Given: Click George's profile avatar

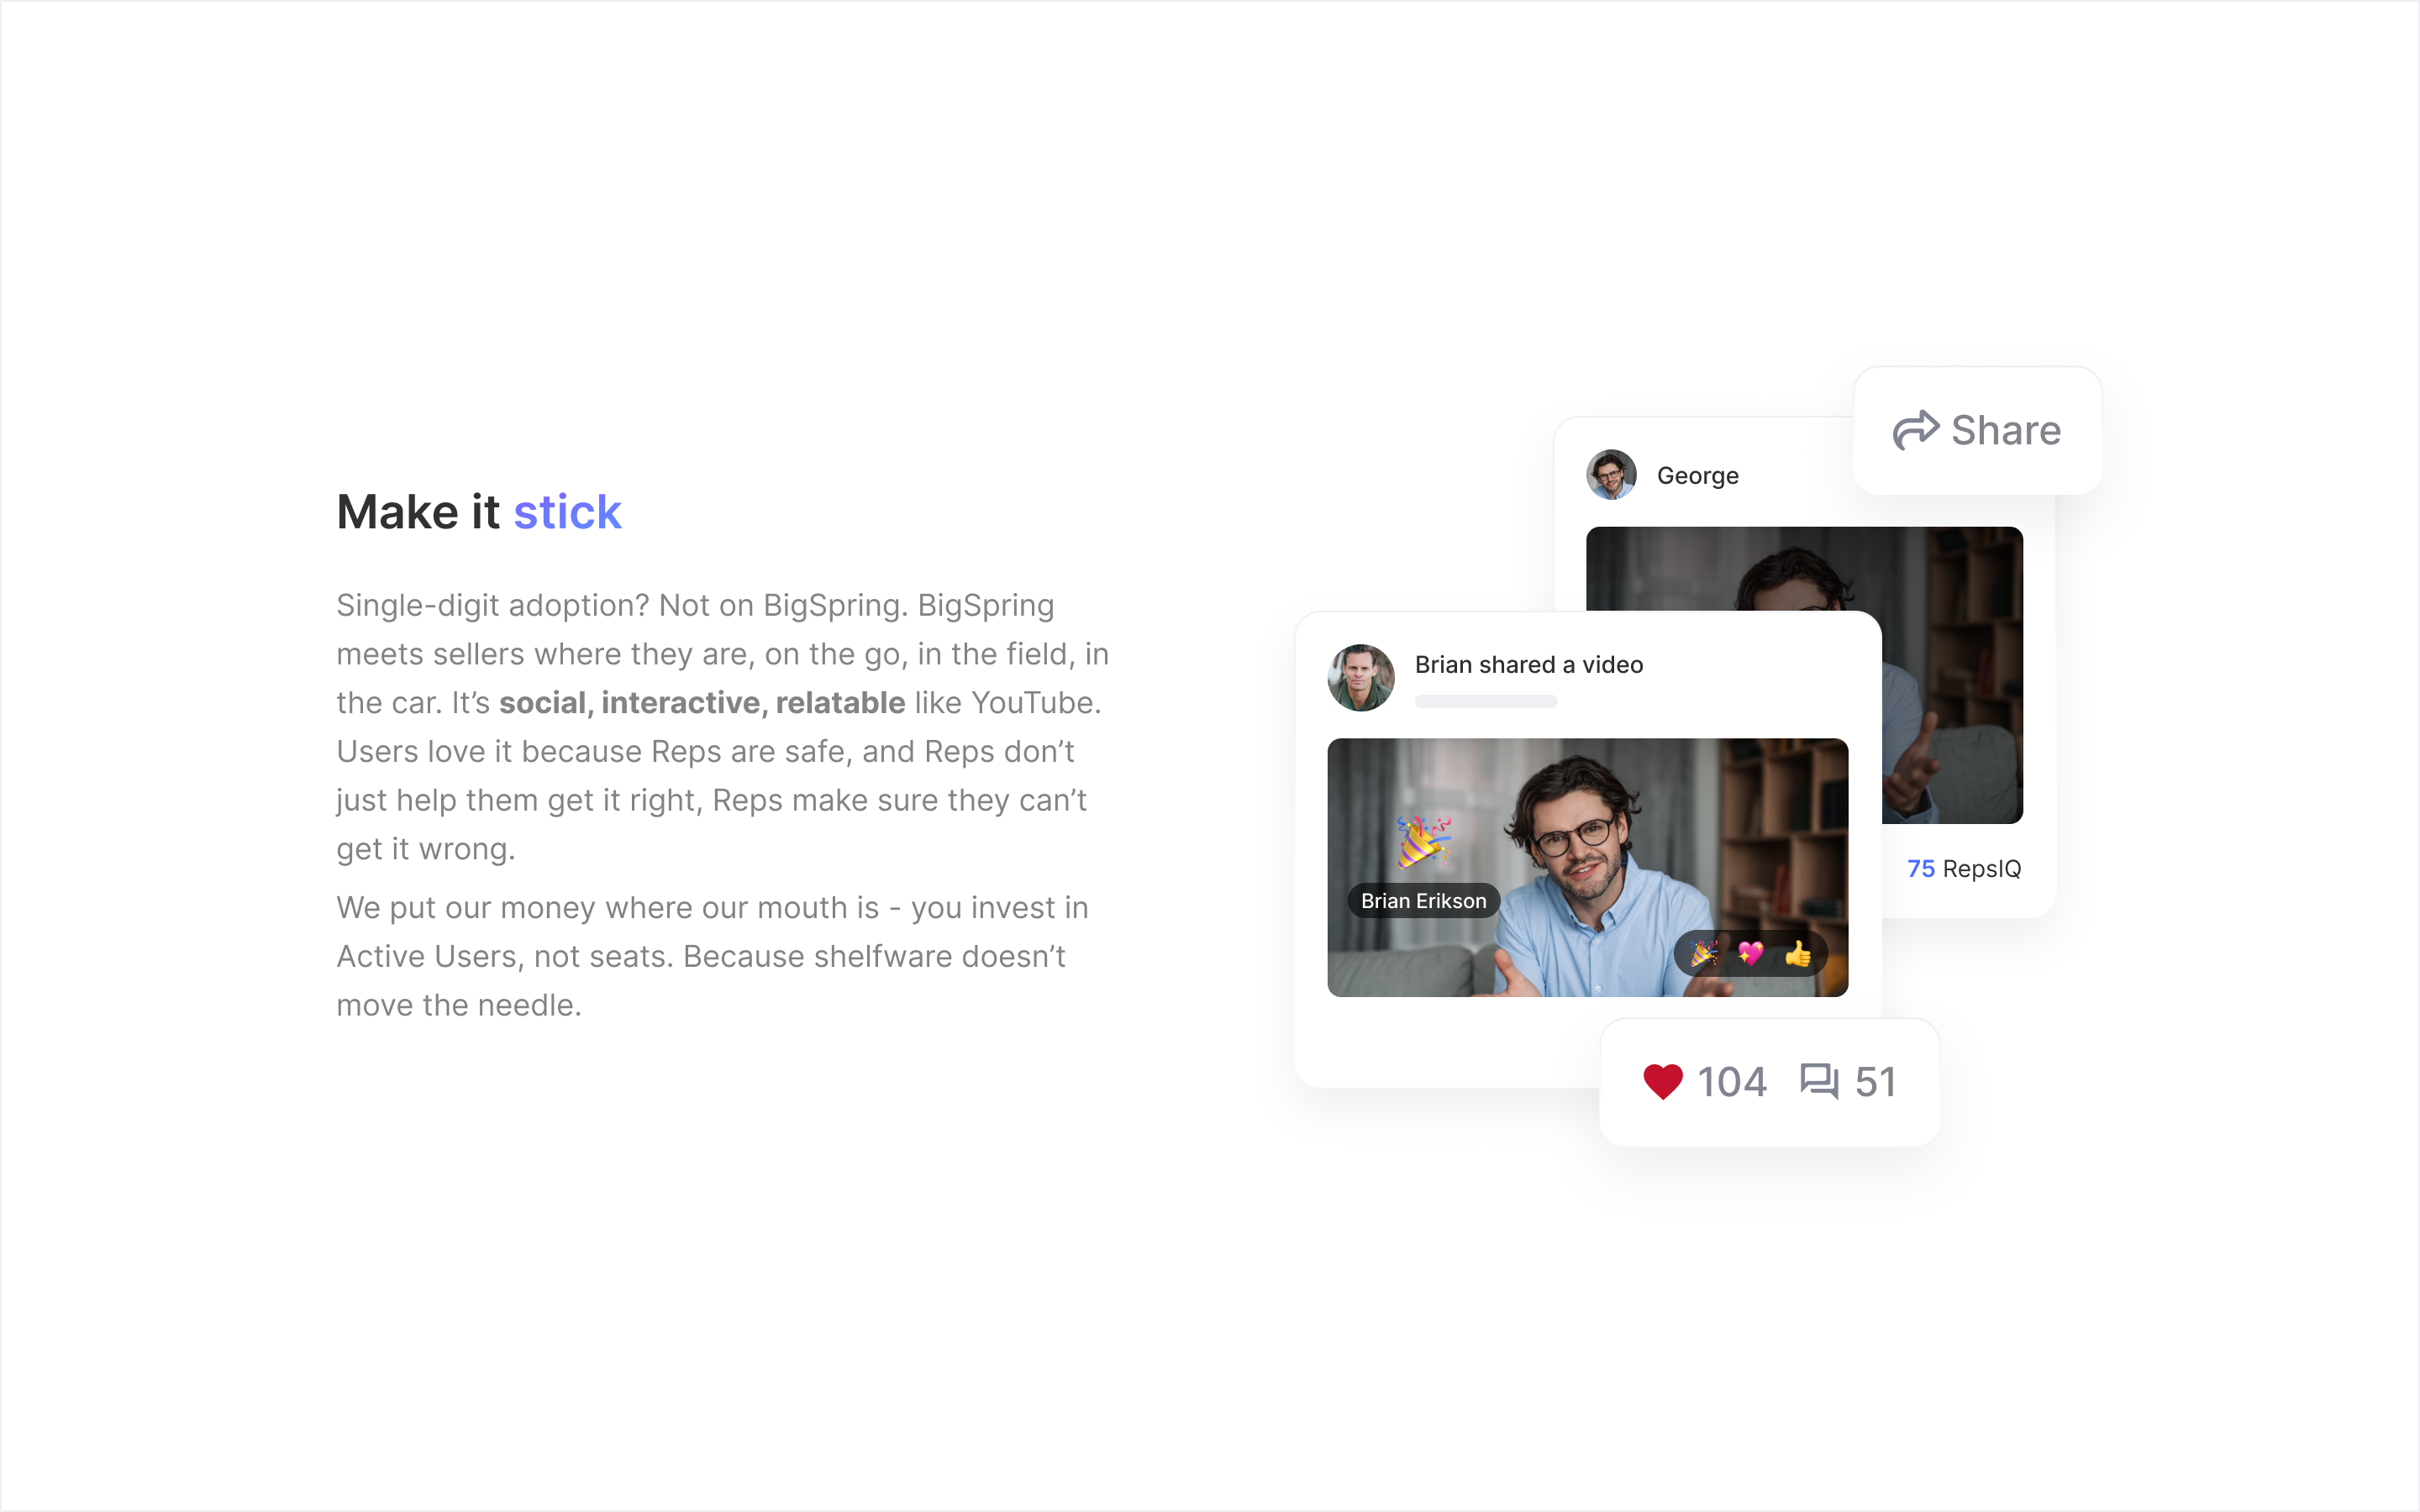Looking at the screenshot, I should [x=1611, y=475].
